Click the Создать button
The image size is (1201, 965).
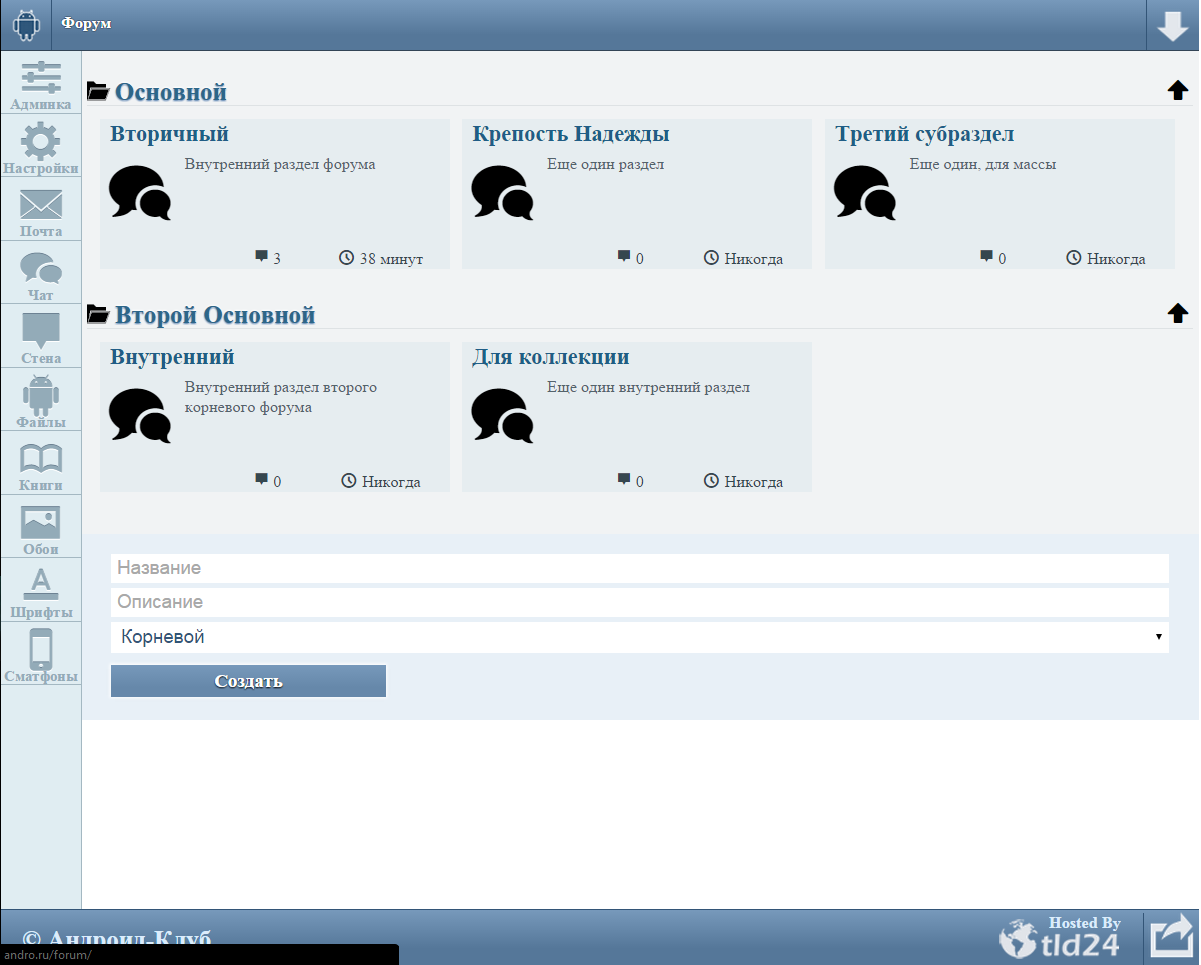(248, 681)
